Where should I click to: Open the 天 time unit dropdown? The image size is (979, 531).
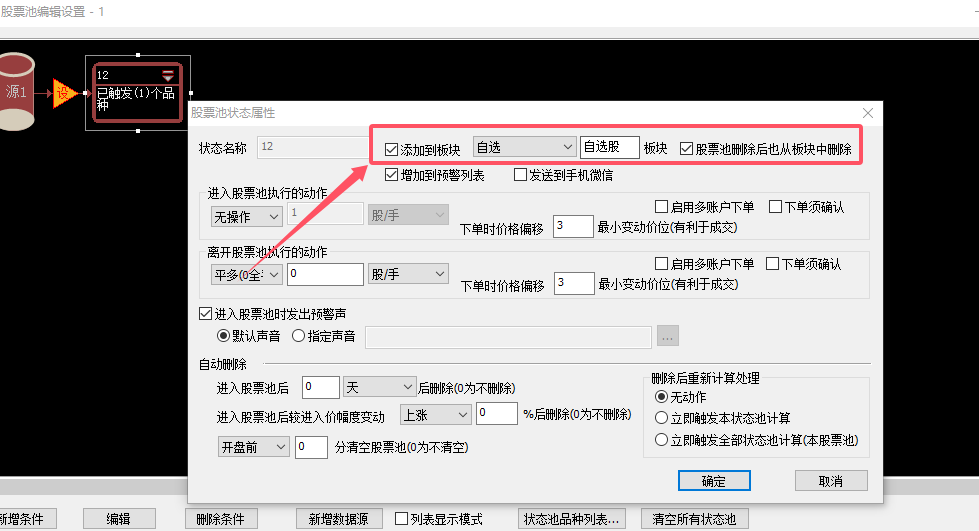point(379,387)
